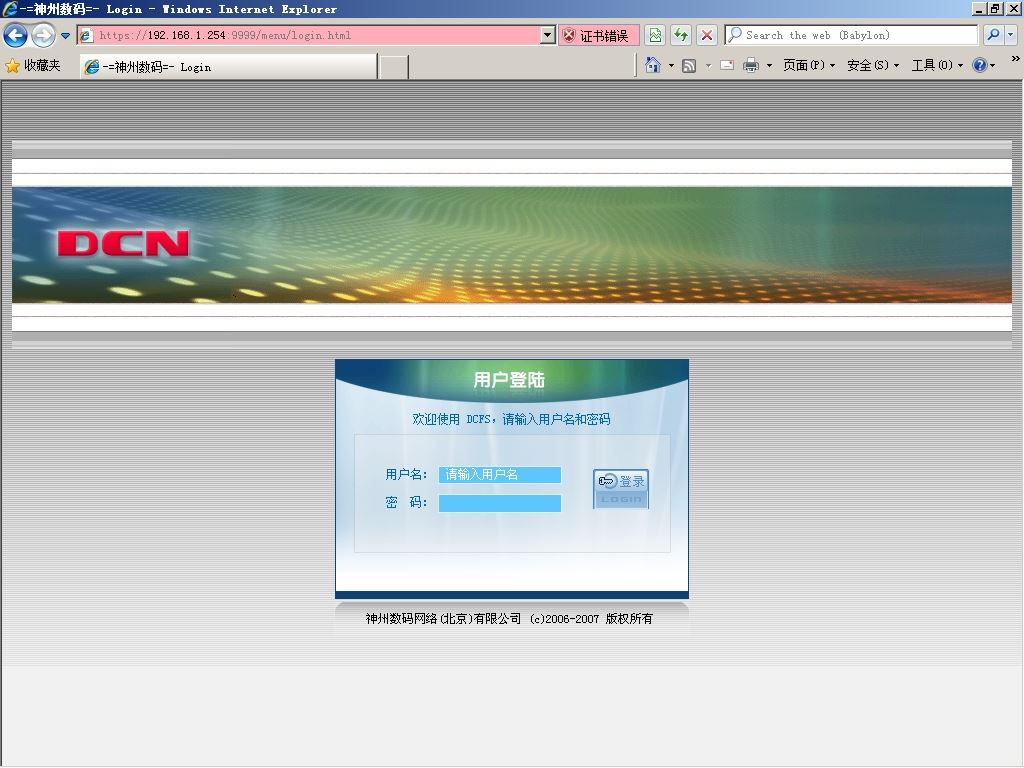Click the search magnifier button
The height and width of the screenshot is (768, 1024).
pos(993,35)
